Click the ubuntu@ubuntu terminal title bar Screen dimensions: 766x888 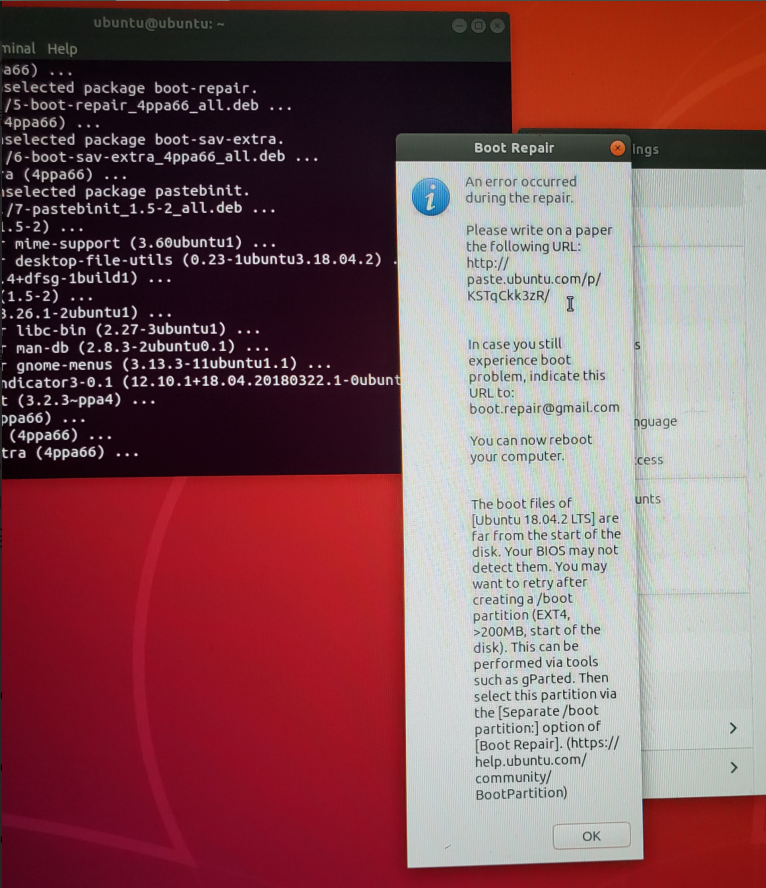pyautogui.click(x=255, y=25)
